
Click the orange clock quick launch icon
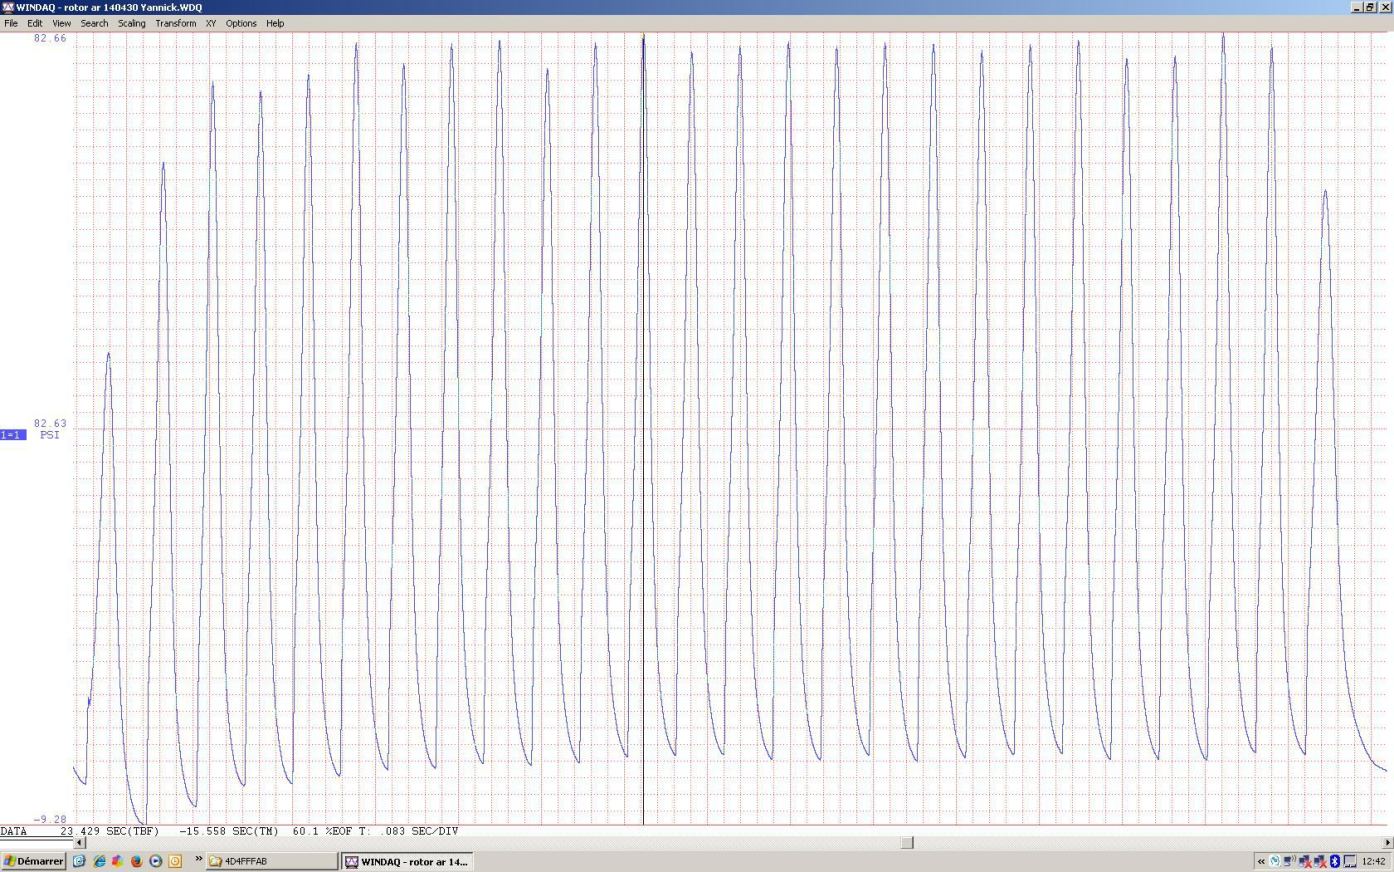pos(175,861)
